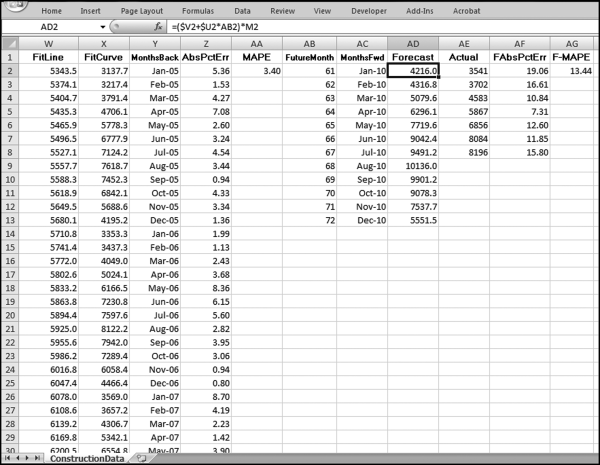This screenshot has width=600, height=465.
Task: Click the Insert Function fx icon
Action: 158,27
